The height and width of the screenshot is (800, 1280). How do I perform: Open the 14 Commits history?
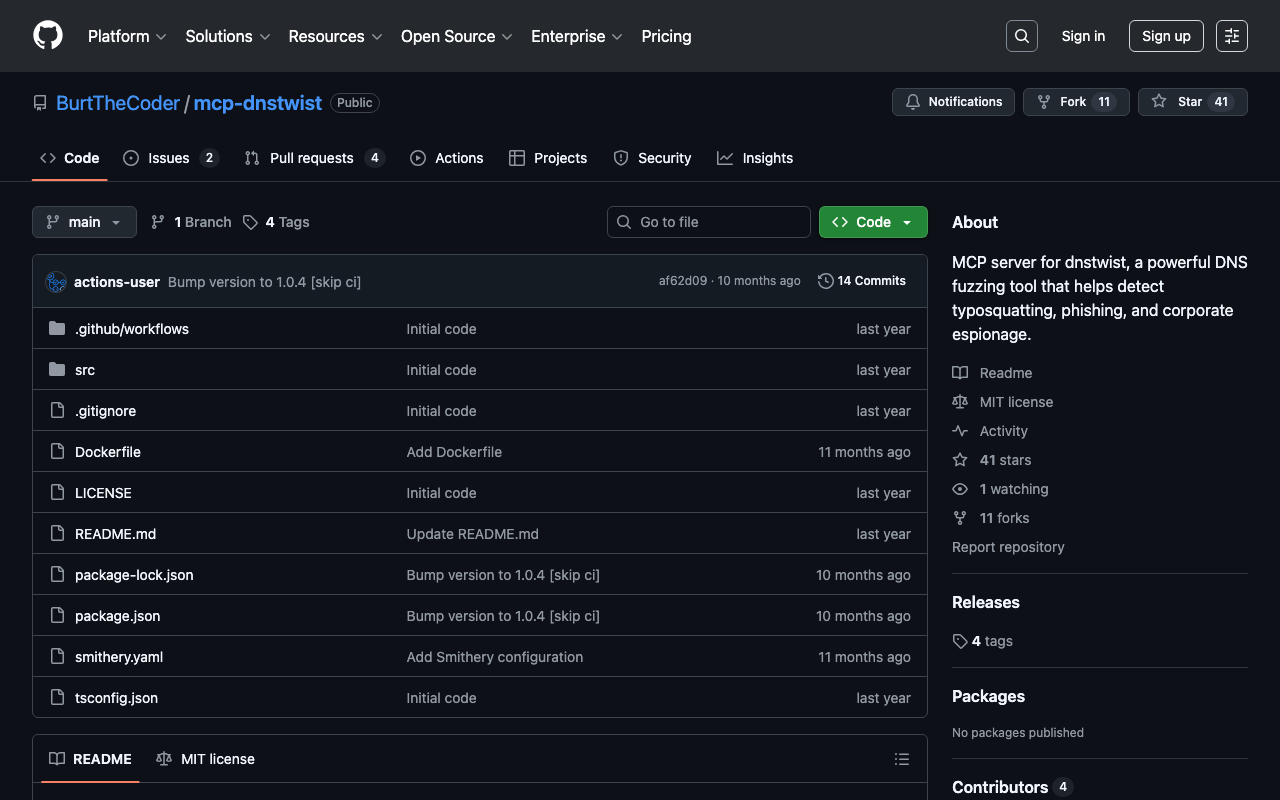861,281
